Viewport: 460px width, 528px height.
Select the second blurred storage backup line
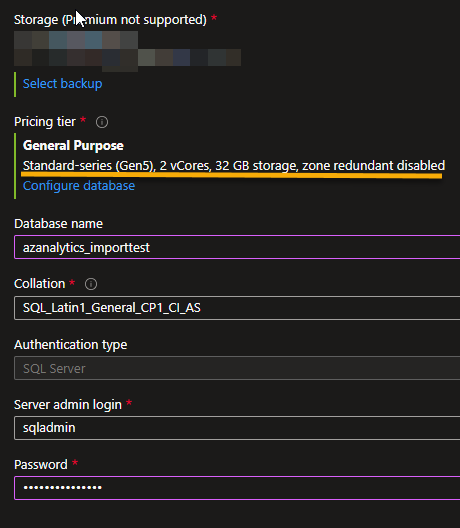[127, 58]
